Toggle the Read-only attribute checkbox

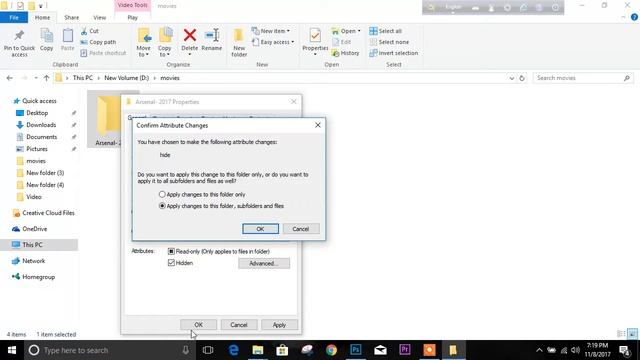coord(171,251)
